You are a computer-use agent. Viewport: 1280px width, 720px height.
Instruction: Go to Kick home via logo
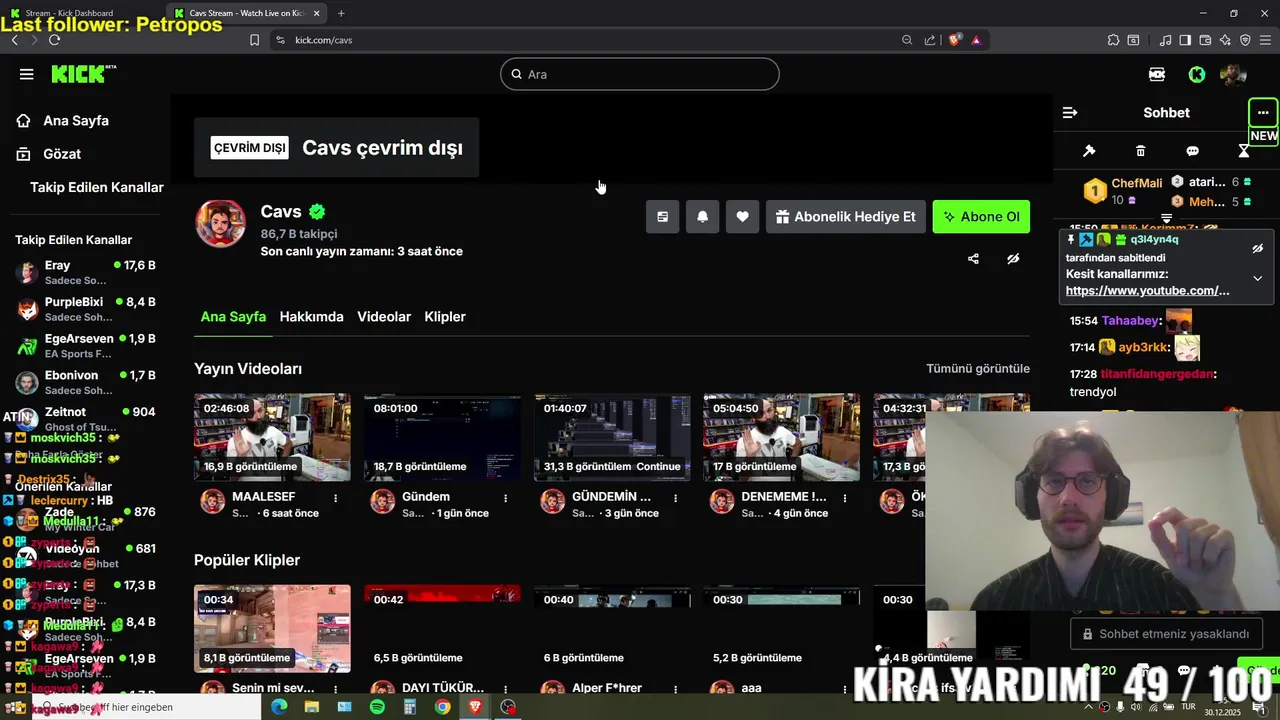(x=84, y=74)
